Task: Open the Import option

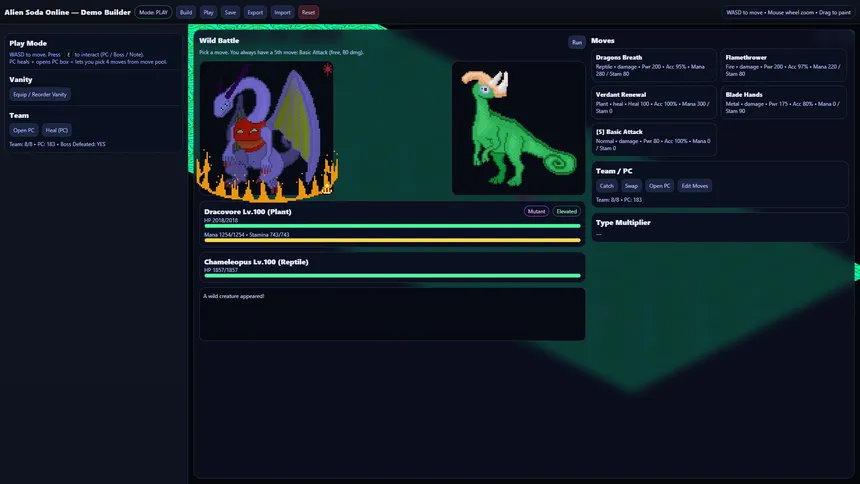Action: (x=282, y=12)
